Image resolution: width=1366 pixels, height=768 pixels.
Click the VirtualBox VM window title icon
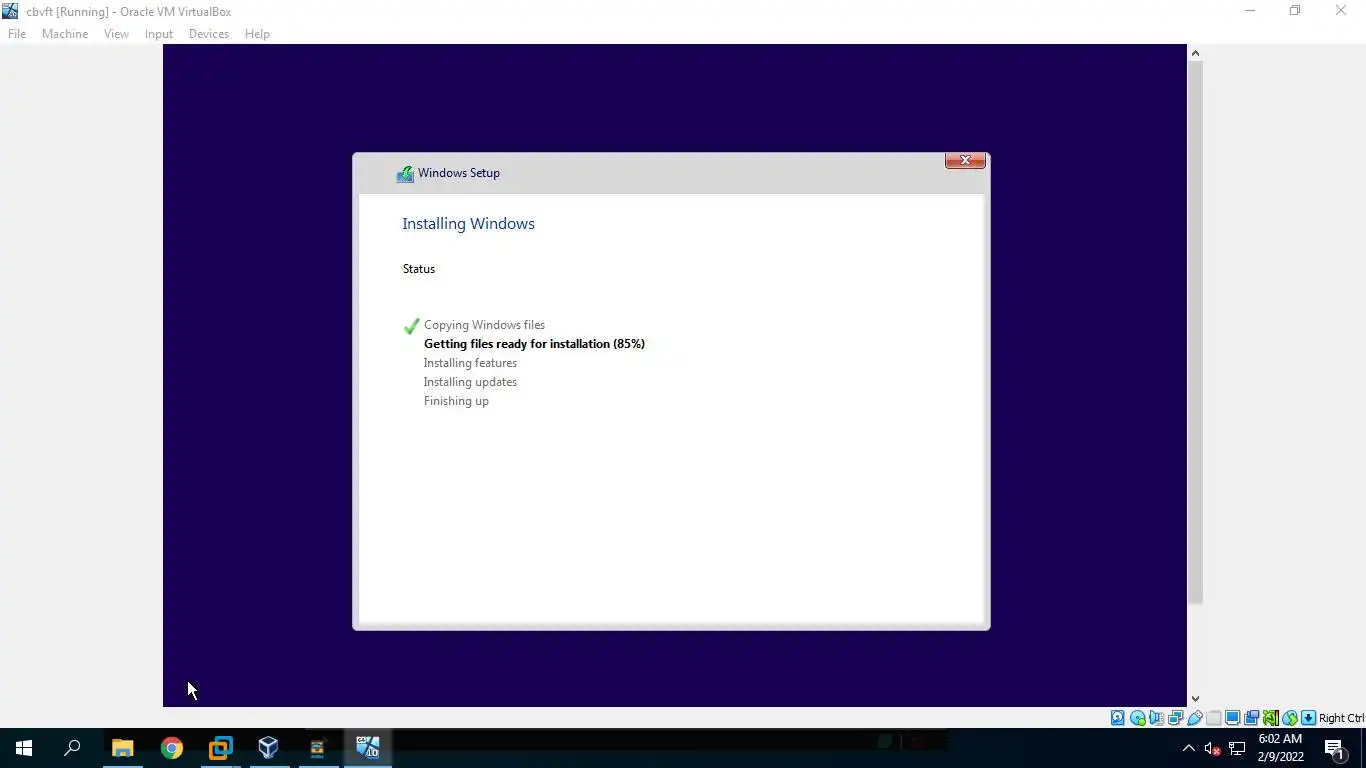(11, 11)
